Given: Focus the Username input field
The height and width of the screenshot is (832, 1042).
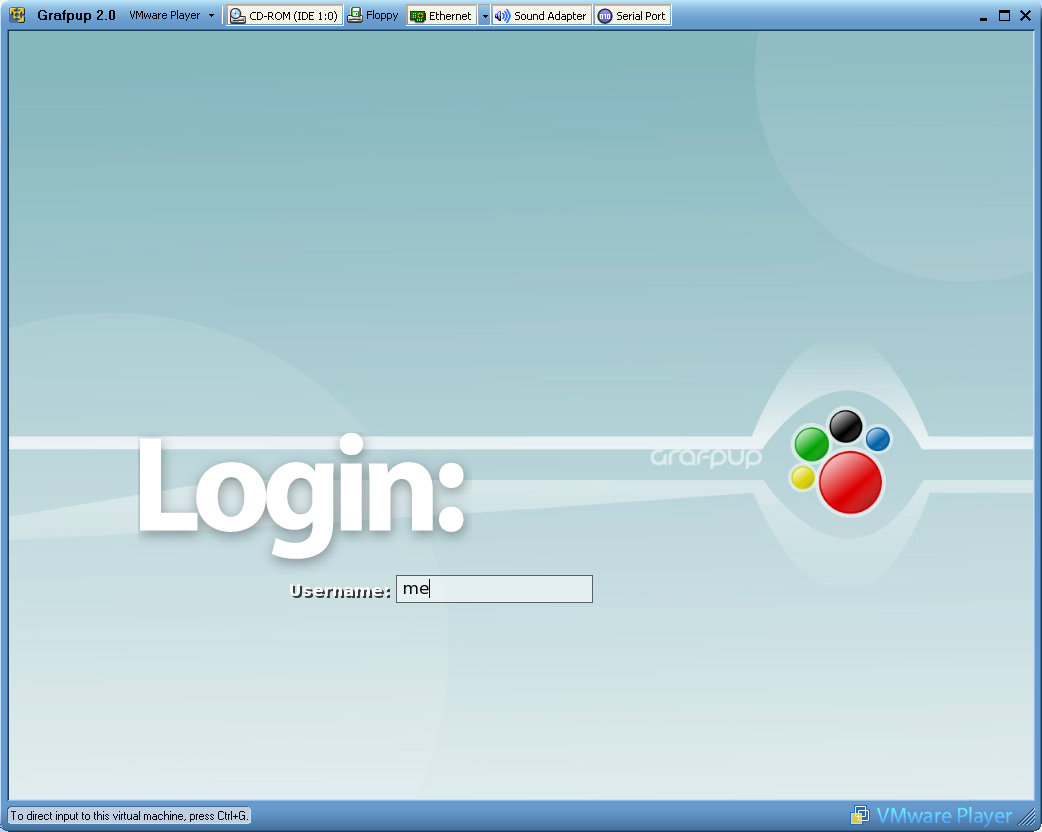Looking at the screenshot, I should point(494,589).
